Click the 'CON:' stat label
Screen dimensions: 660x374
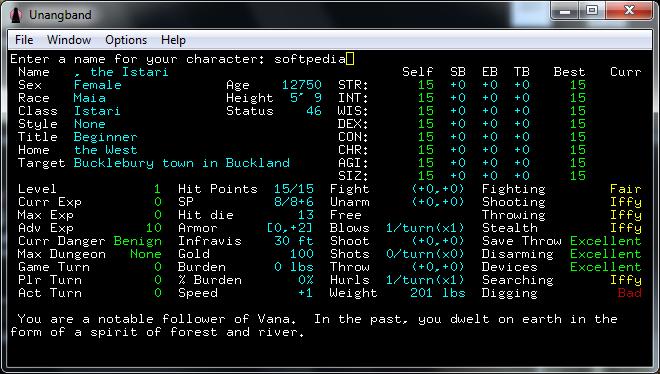(x=353, y=137)
